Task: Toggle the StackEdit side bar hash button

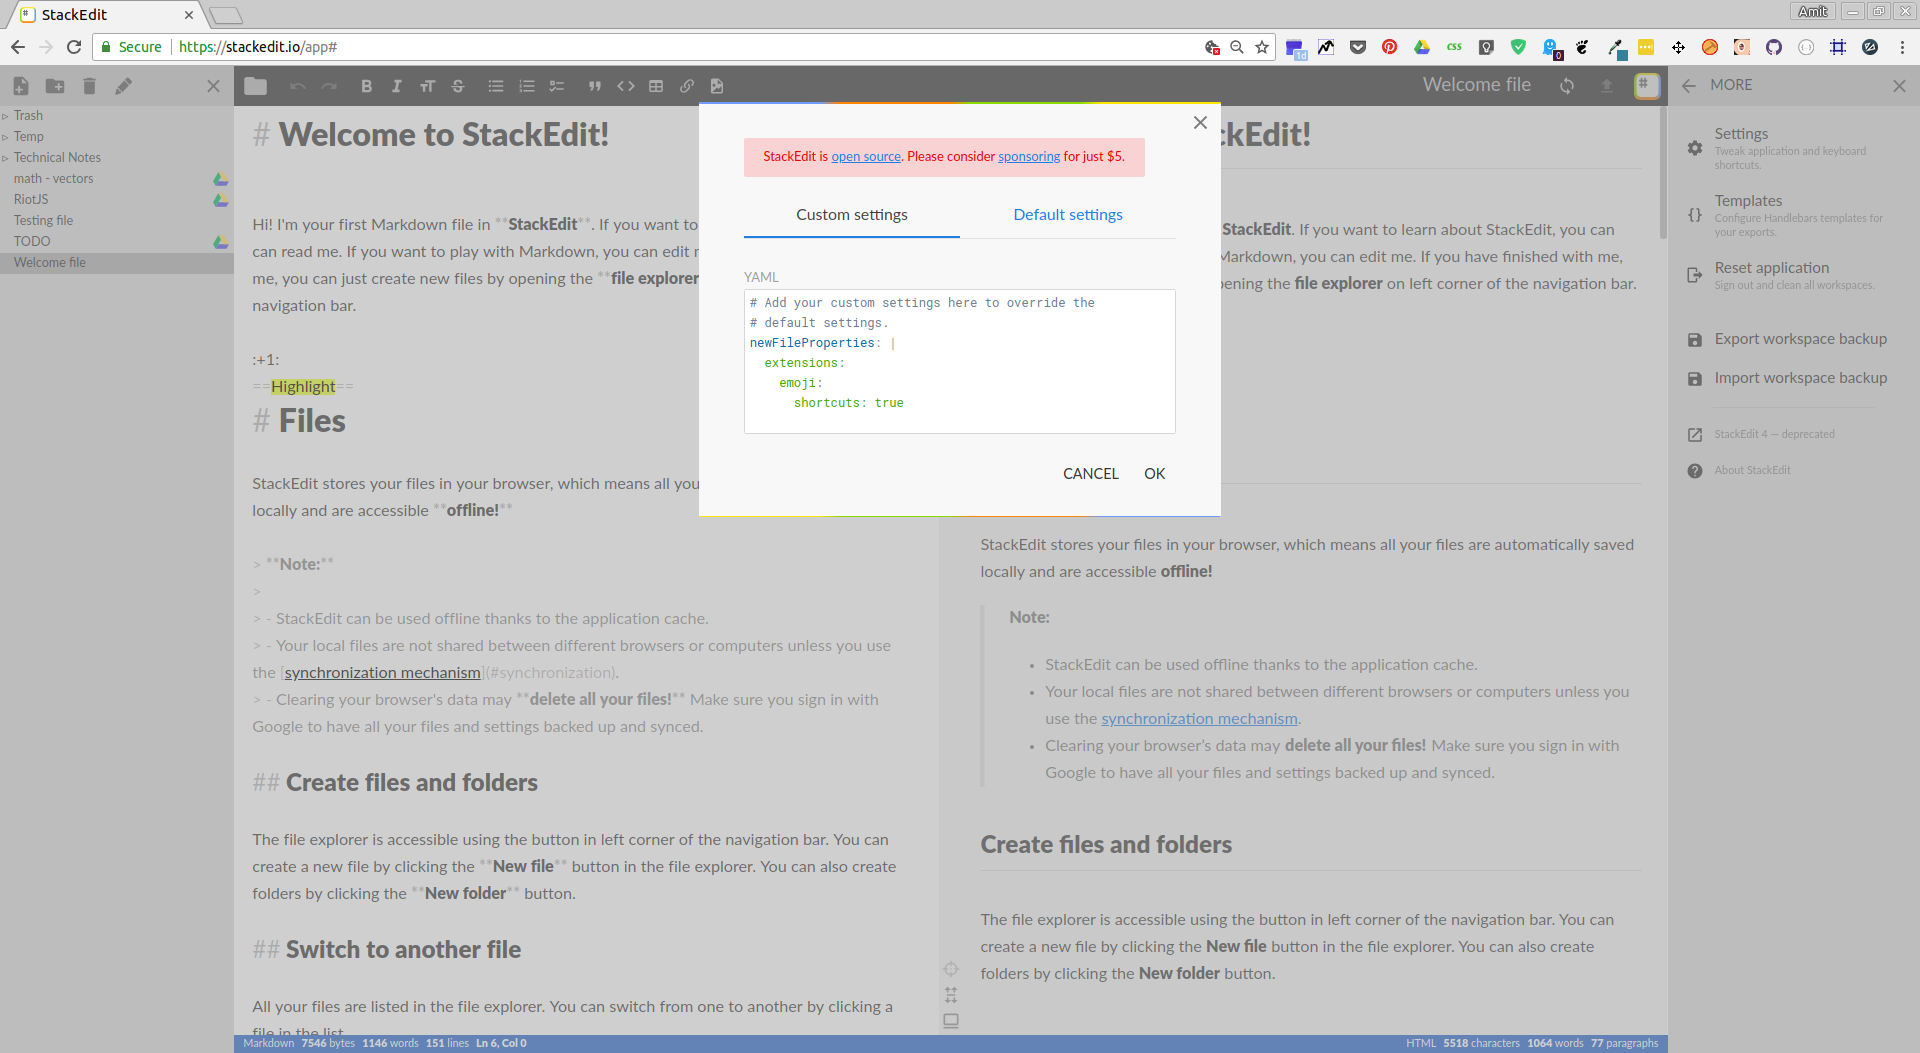Action: (1646, 86)
